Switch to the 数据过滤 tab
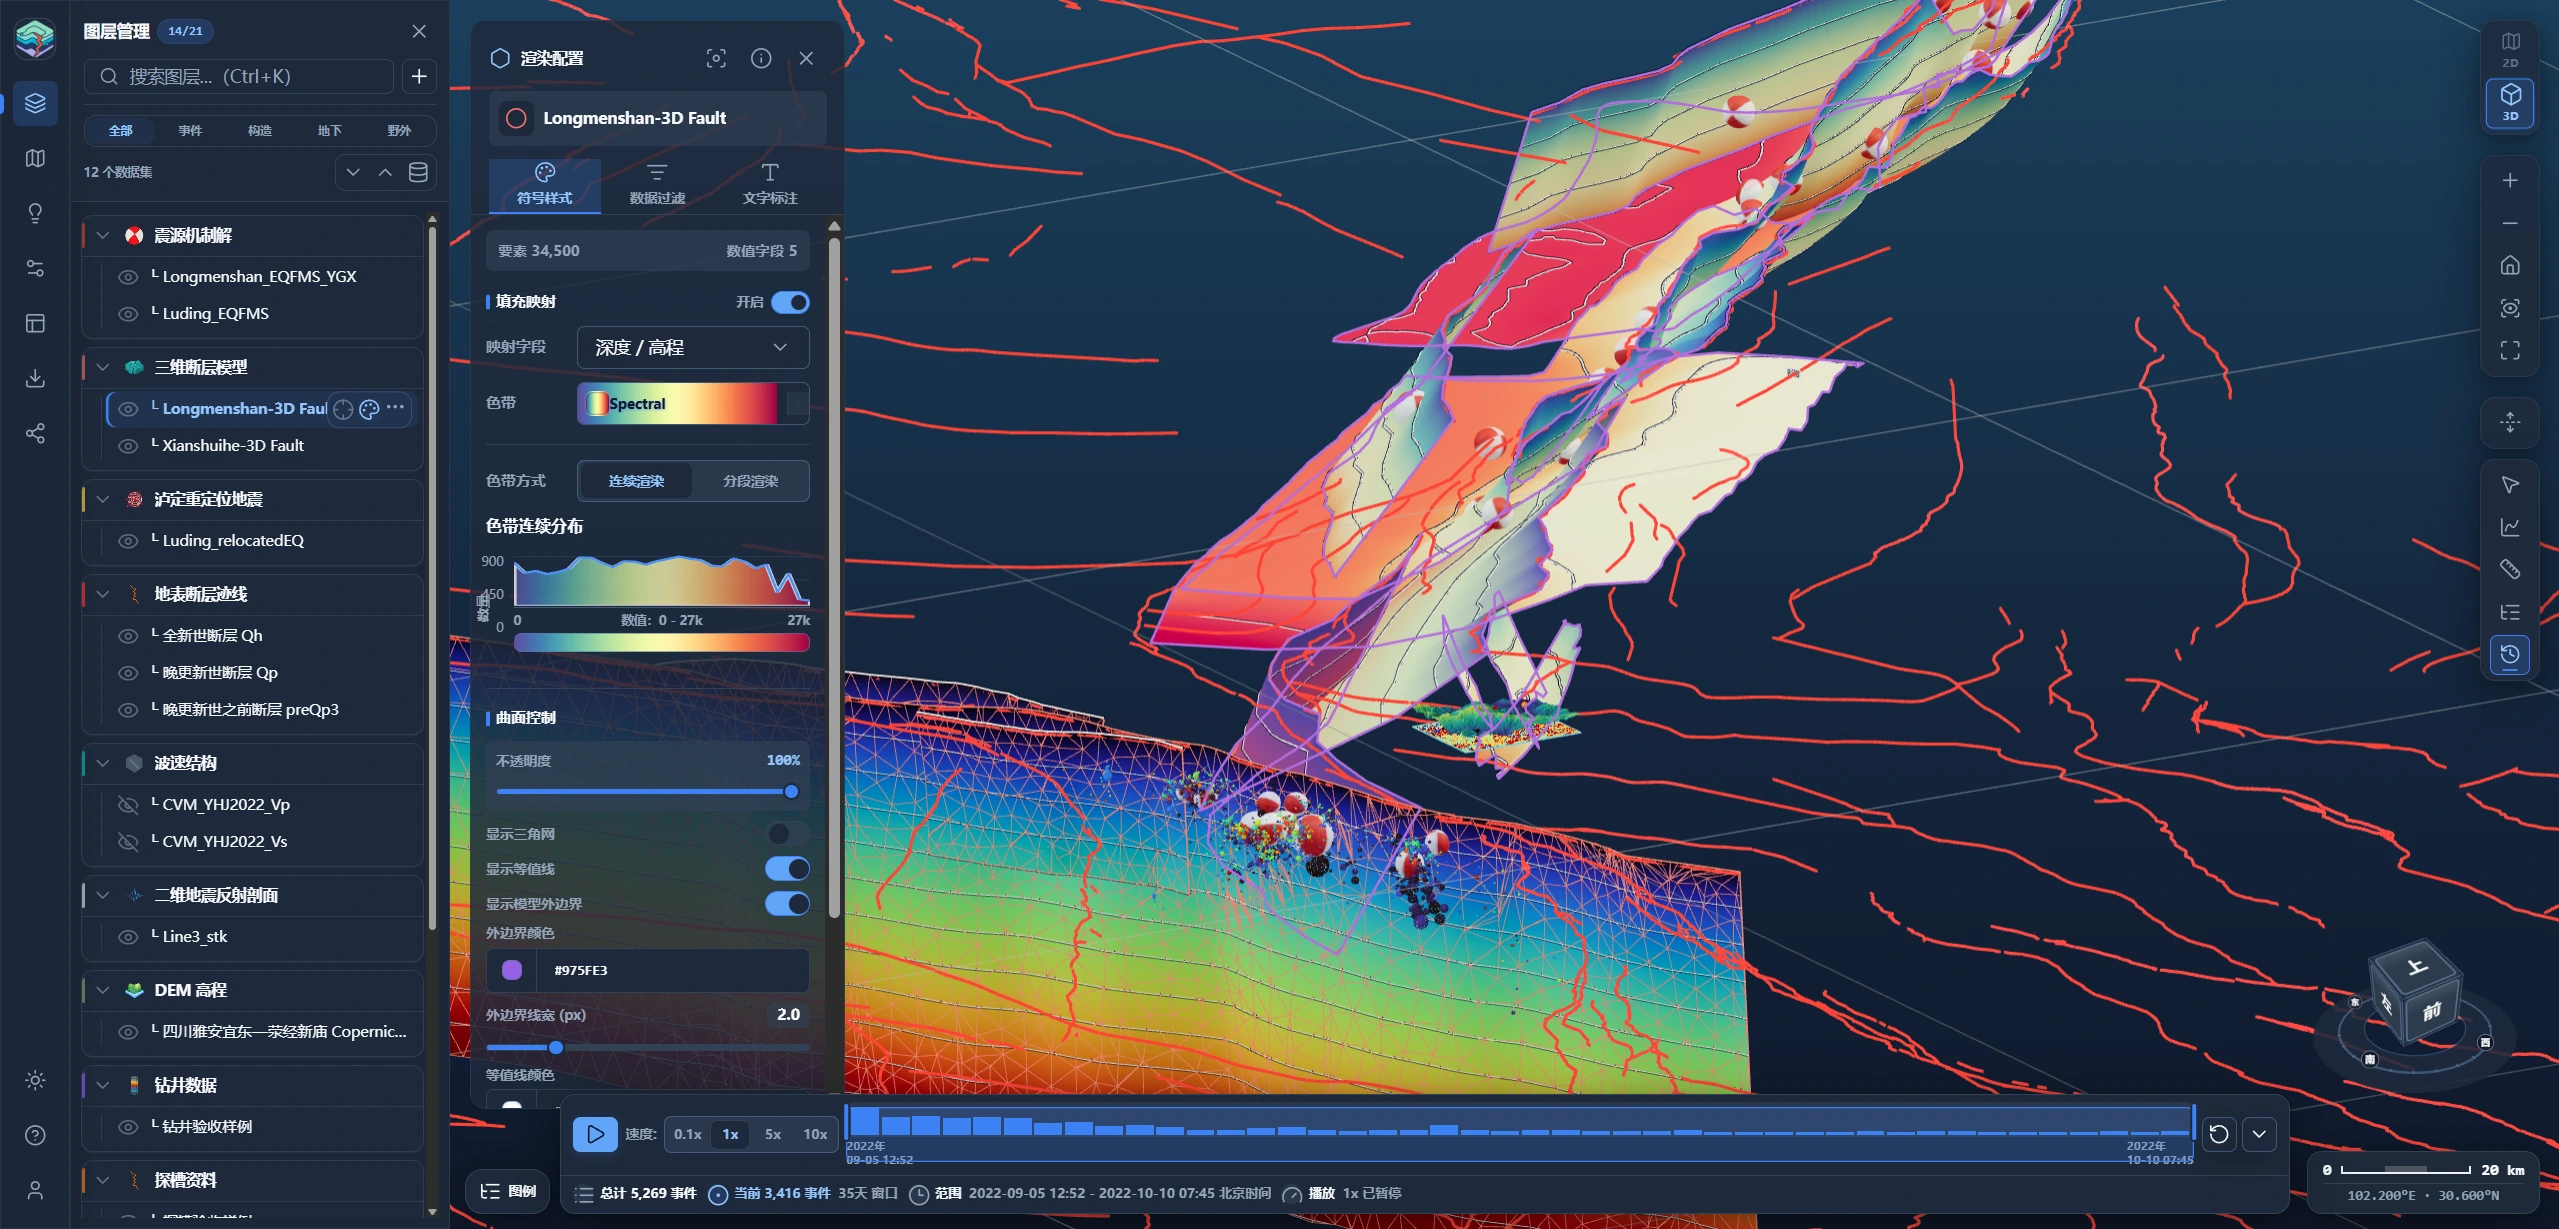Screen dimensions: 2559x1229 657,184
